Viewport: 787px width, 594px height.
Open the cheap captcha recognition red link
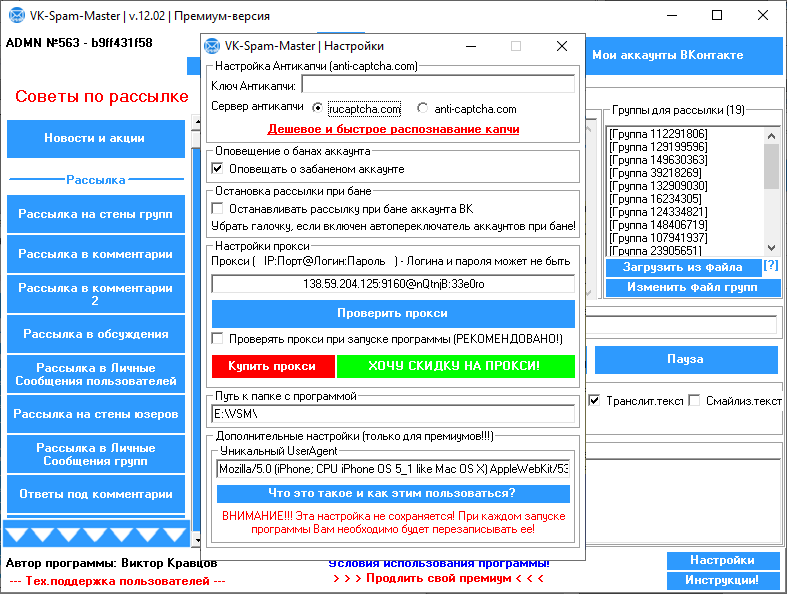click(x=393, y=129)
